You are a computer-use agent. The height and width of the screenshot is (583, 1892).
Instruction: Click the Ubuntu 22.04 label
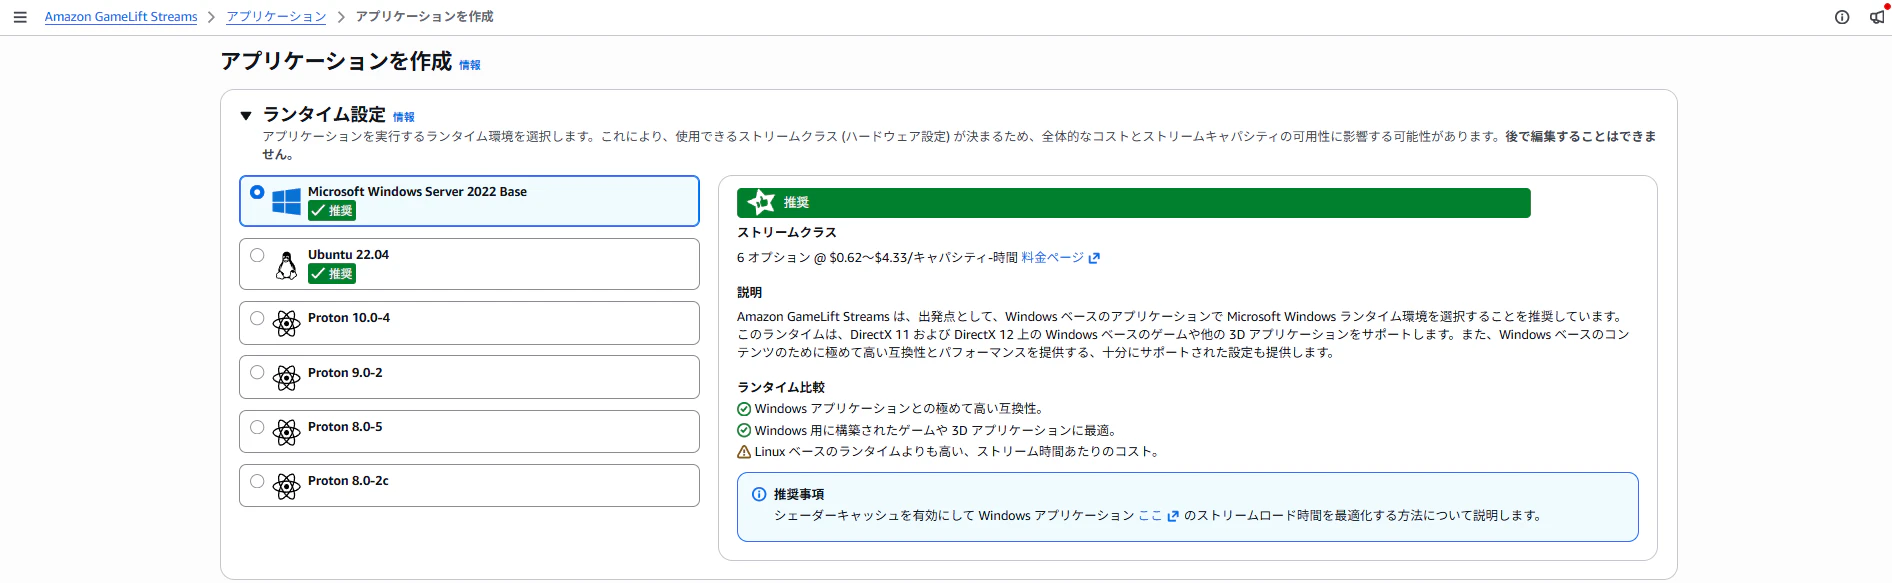pyautogui.click(x=348, y=255)
